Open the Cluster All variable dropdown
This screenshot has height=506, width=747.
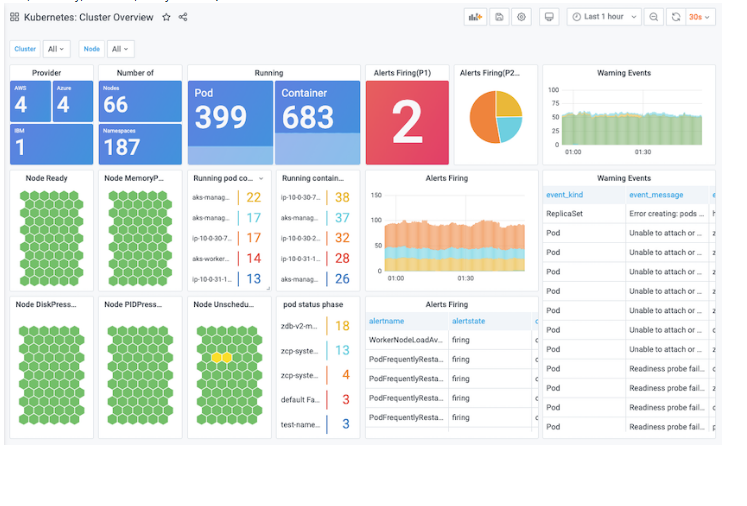[x=56, y=49]
